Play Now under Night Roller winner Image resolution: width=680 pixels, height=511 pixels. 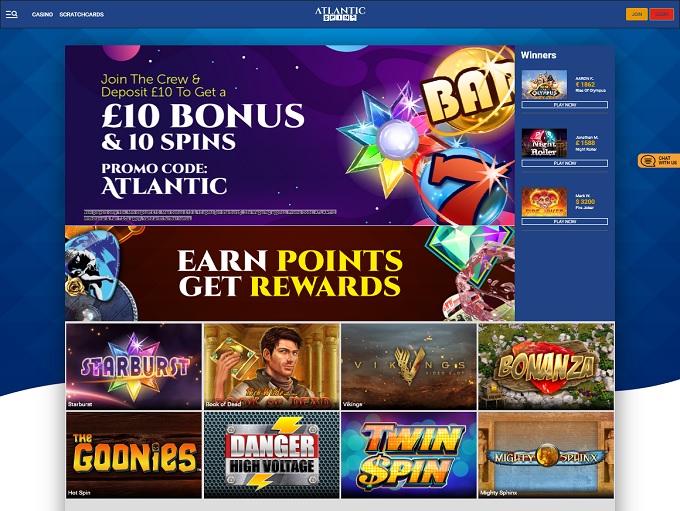[x=565, y=163]
